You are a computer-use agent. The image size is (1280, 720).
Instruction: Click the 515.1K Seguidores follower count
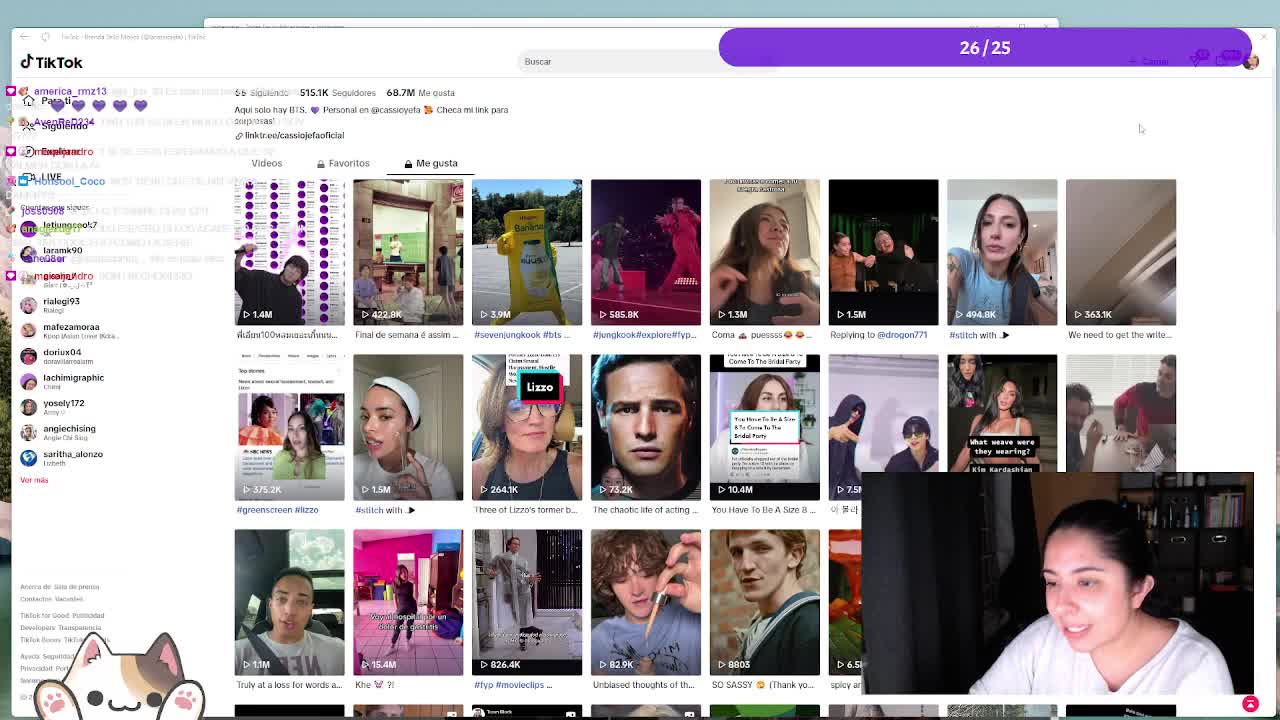click(337, 93)
